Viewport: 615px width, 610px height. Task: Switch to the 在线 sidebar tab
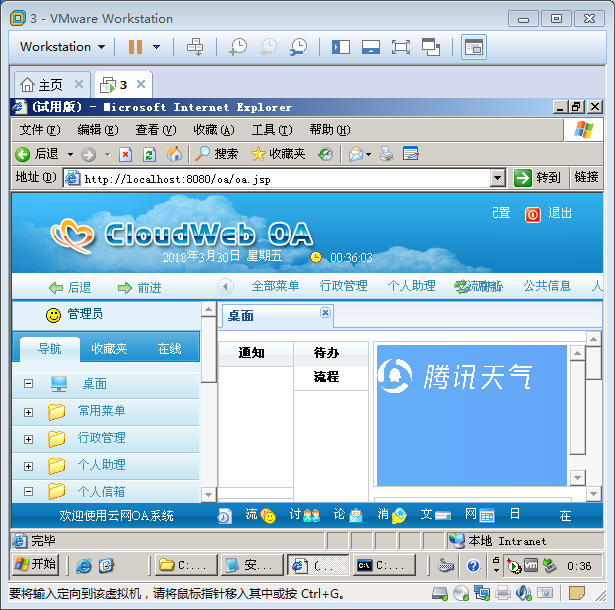(x=169, y=348)
